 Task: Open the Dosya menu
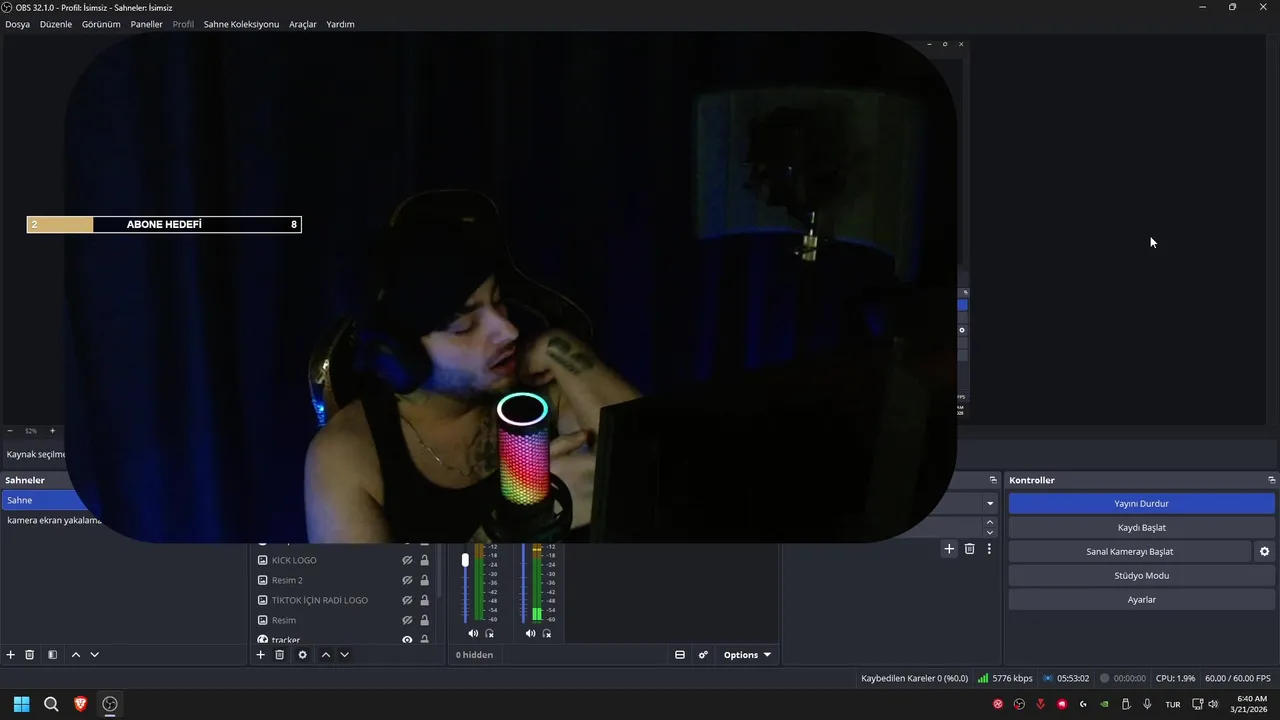click(x=17, y=24)
